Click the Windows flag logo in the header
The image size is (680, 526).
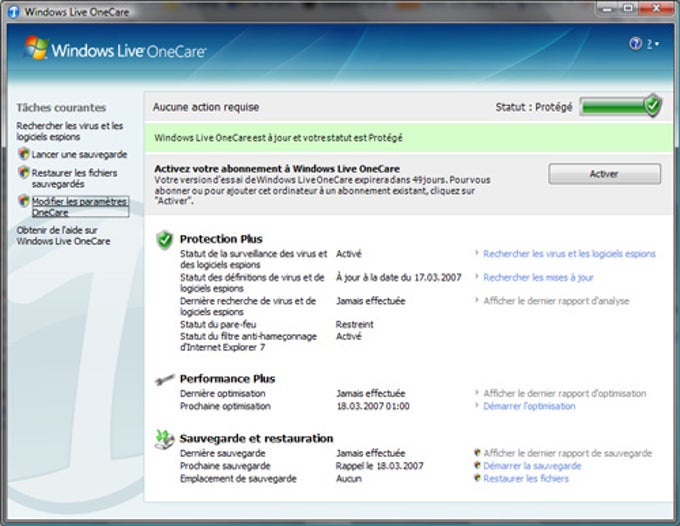pos(36,48)
